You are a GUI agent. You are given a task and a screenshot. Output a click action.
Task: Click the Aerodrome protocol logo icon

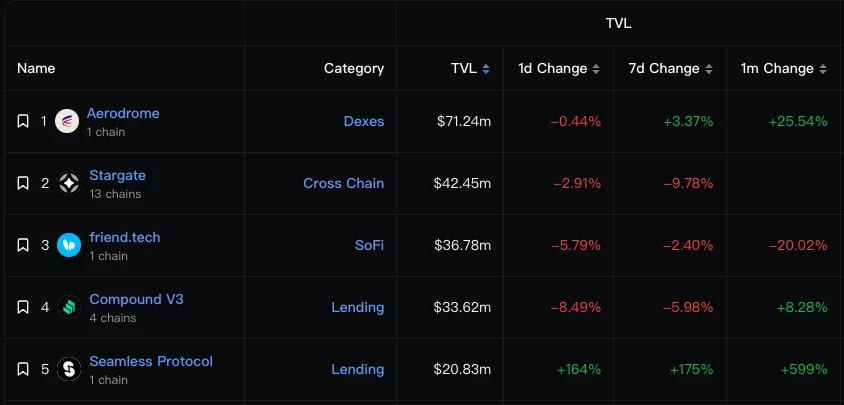67,121
